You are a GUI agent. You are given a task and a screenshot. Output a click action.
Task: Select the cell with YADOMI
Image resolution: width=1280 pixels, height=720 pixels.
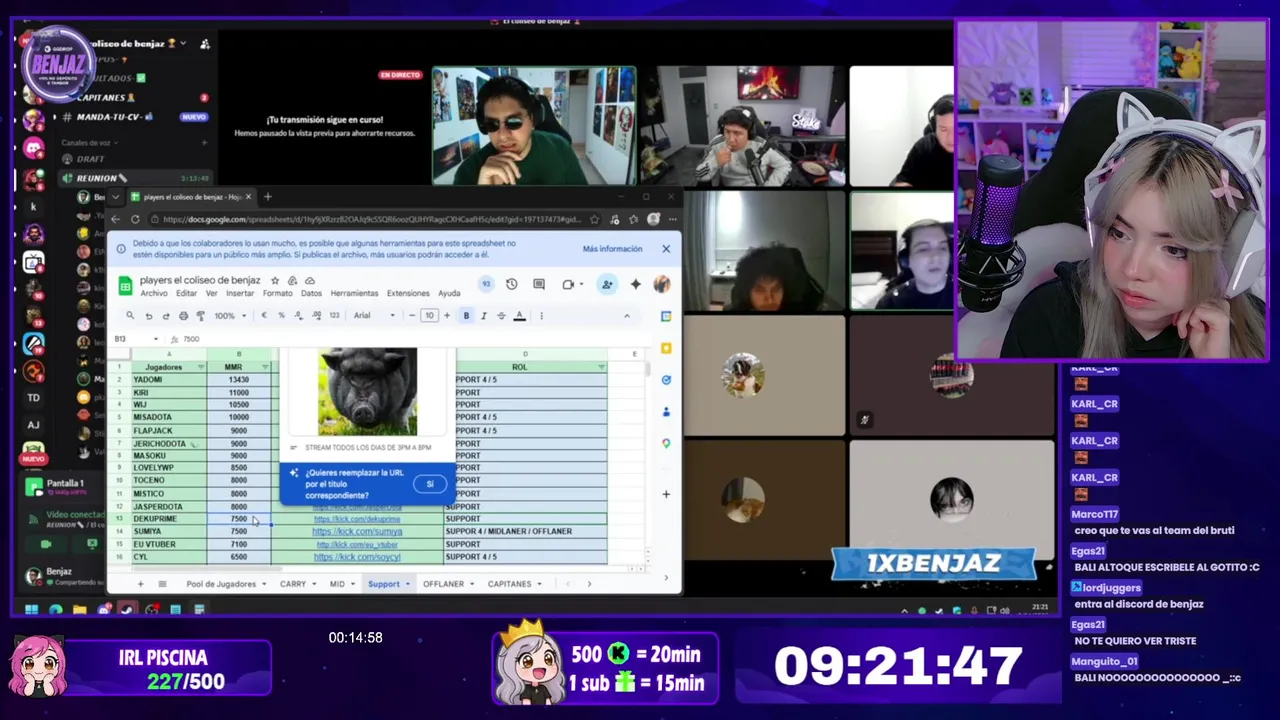(168, 380)
